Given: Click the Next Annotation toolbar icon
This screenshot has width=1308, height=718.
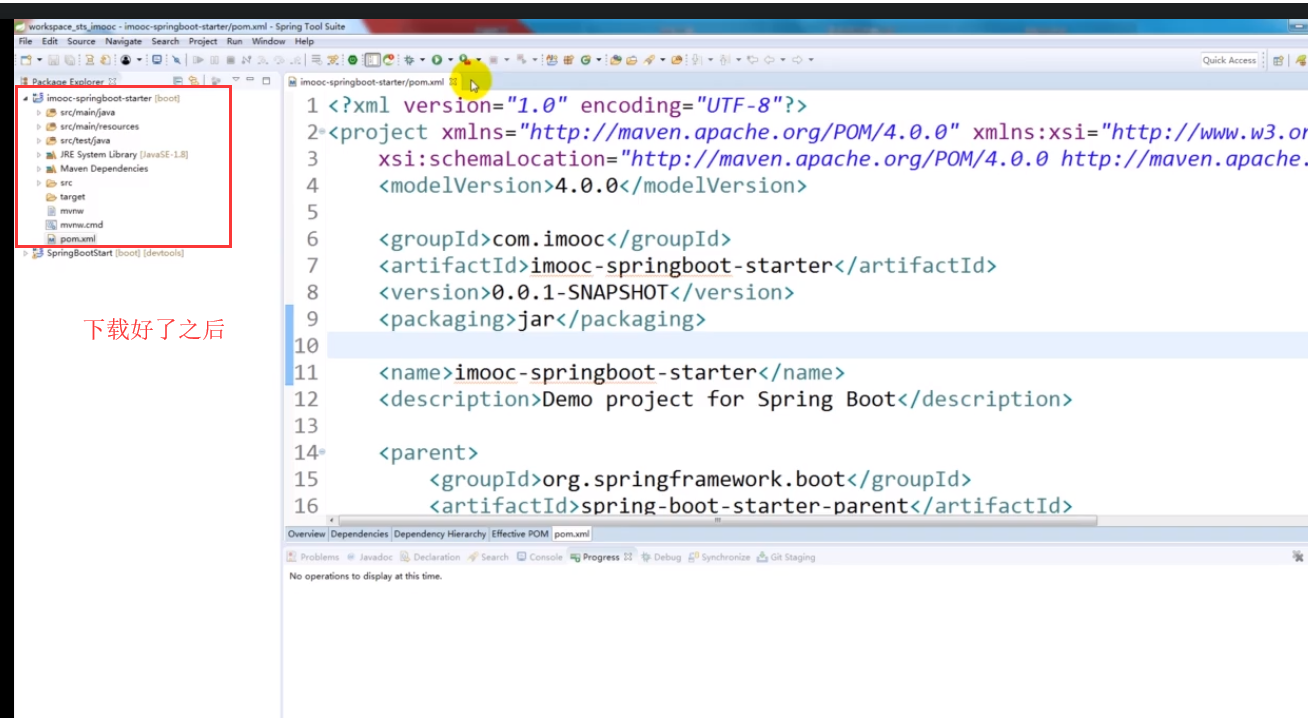Looking at the screenshot, I should [x=698, y=60].
